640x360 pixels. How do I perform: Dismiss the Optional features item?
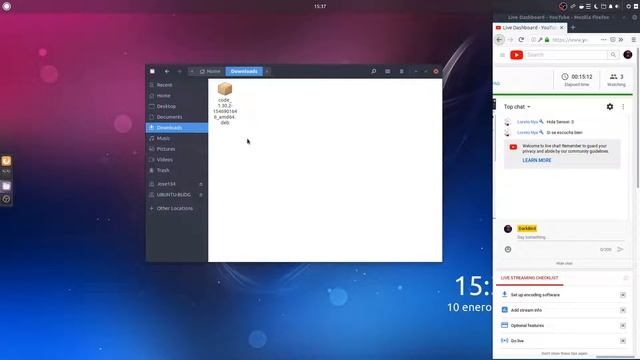(x=623, y=325)
